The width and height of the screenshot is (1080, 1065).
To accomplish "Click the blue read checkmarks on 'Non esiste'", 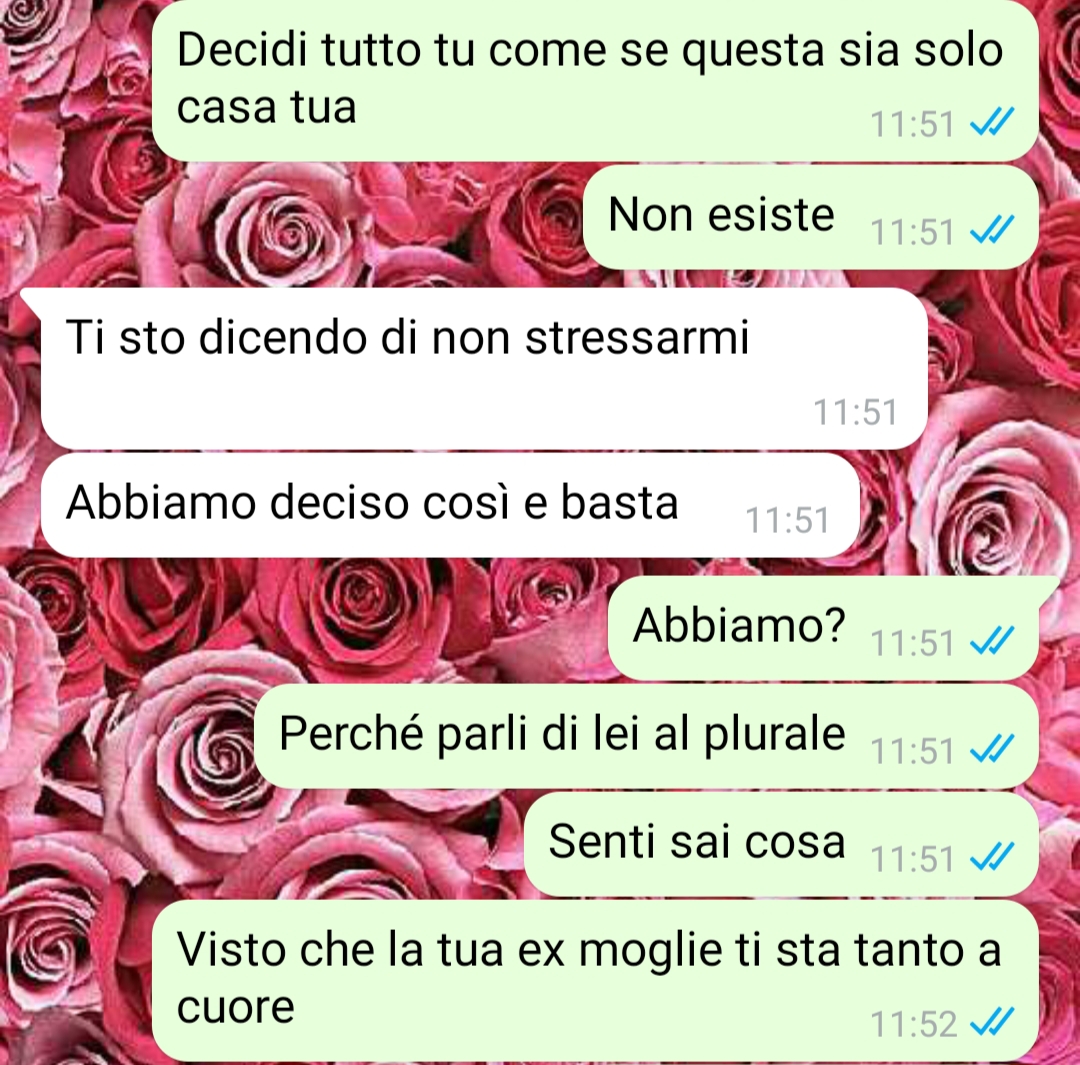I will [992, 230].
